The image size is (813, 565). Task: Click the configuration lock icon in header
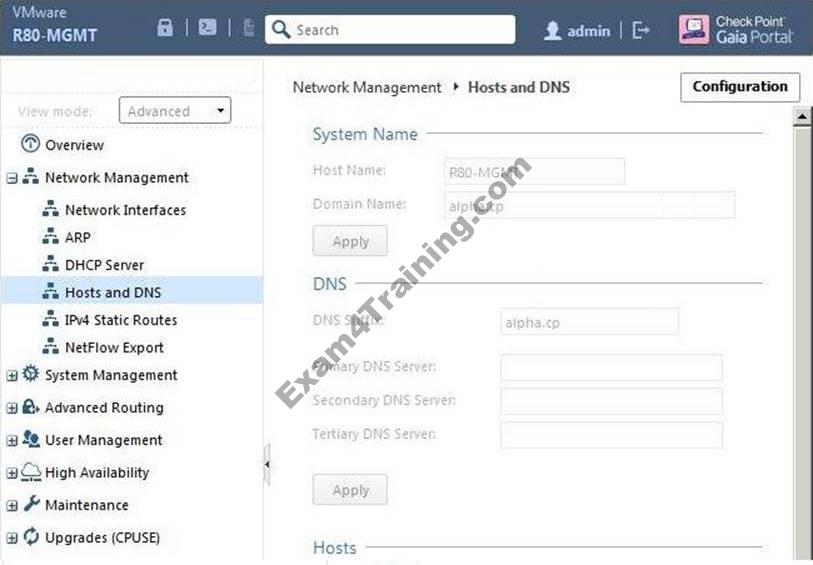(x=165, y=28)
